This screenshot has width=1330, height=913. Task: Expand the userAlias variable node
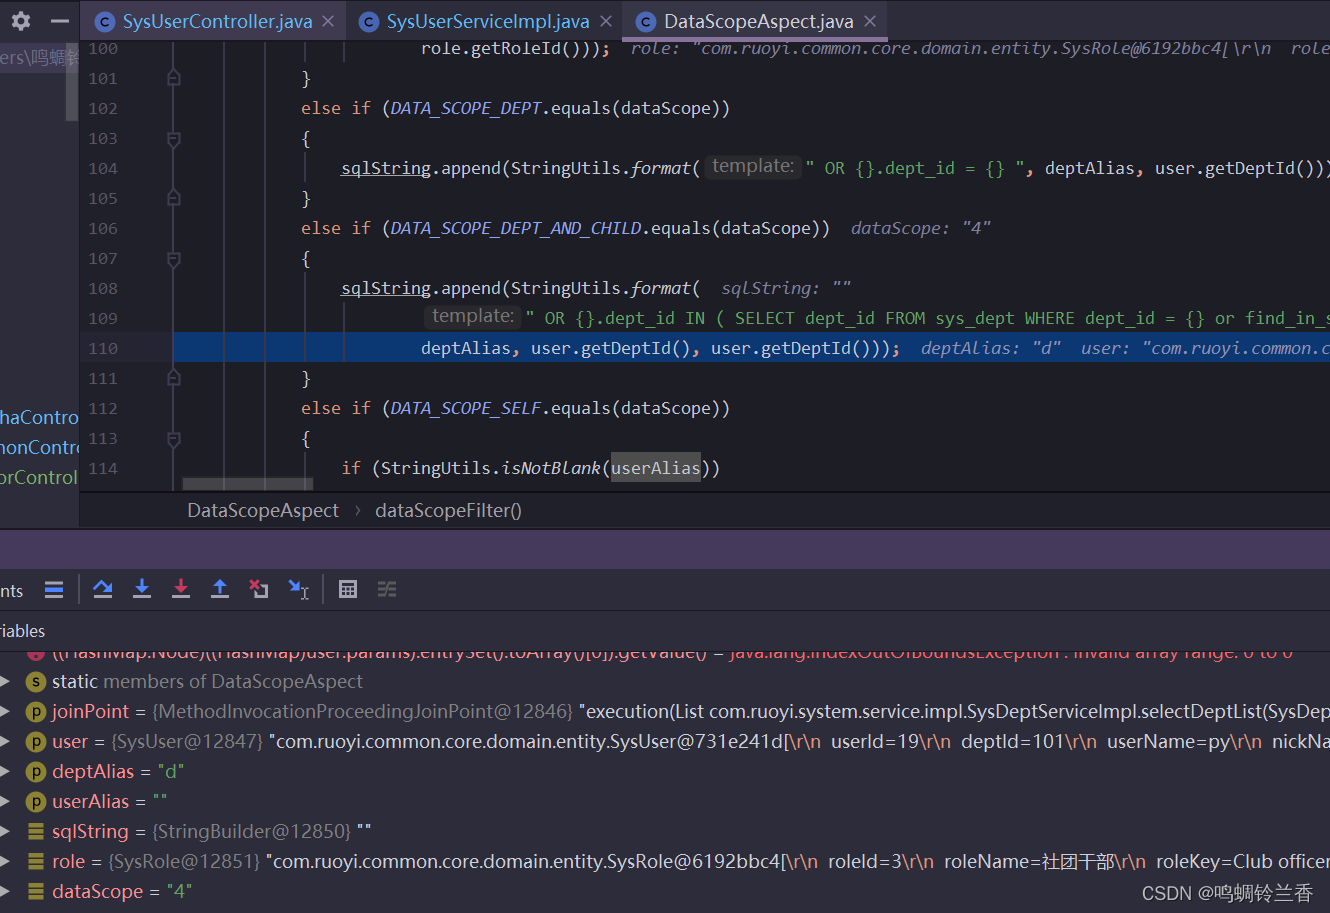pyautogui.click(x=6, y=801)
